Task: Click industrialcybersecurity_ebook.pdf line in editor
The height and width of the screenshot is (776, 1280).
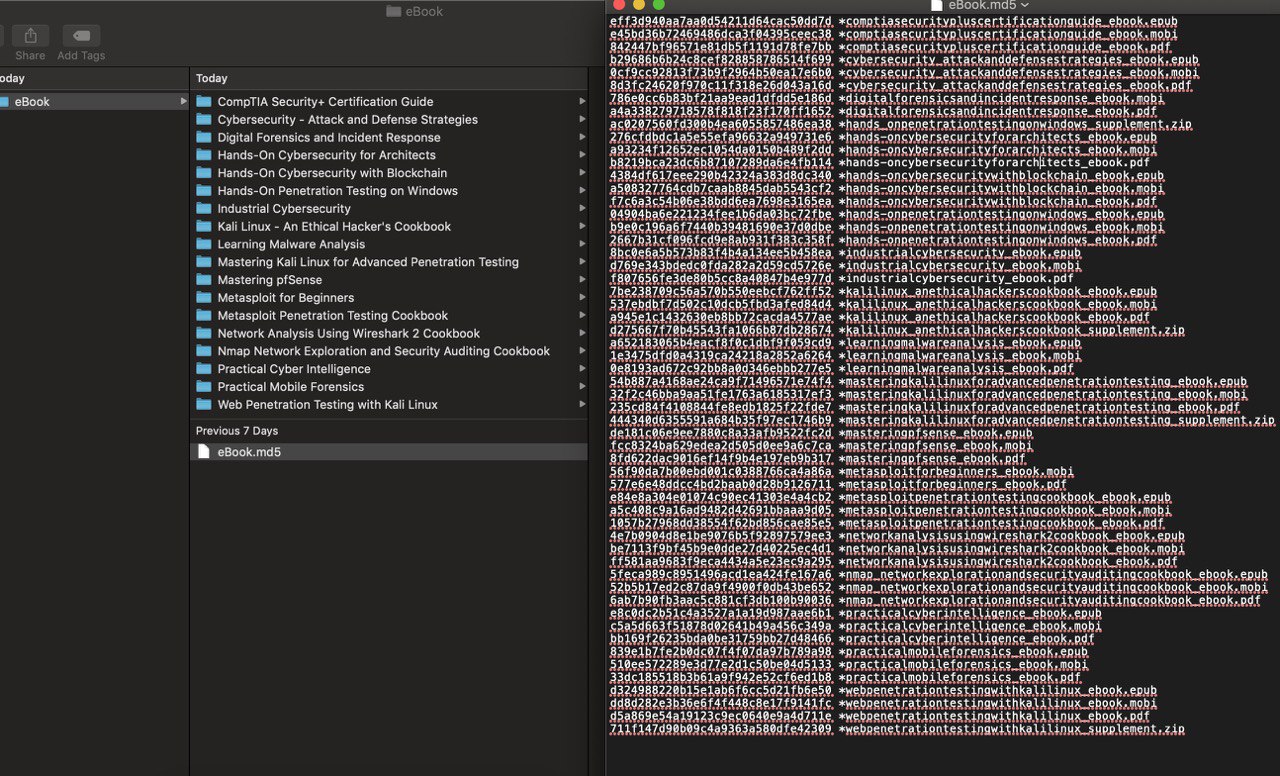Action: (958, 279)
